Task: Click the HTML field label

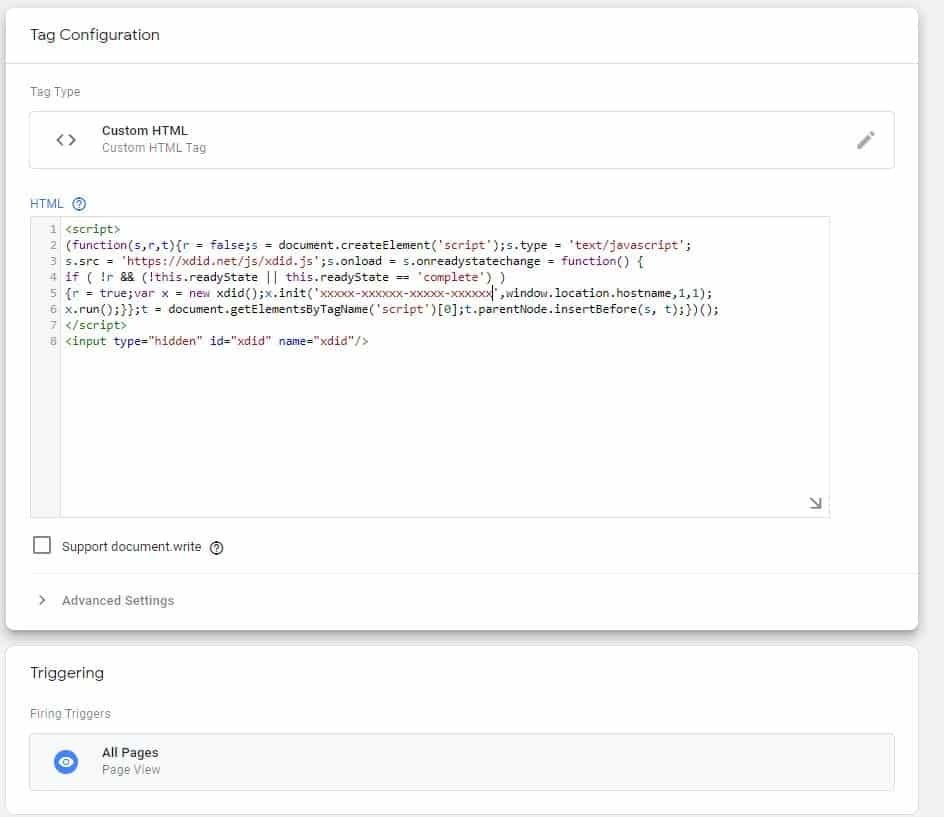Action: coord(46,203)
